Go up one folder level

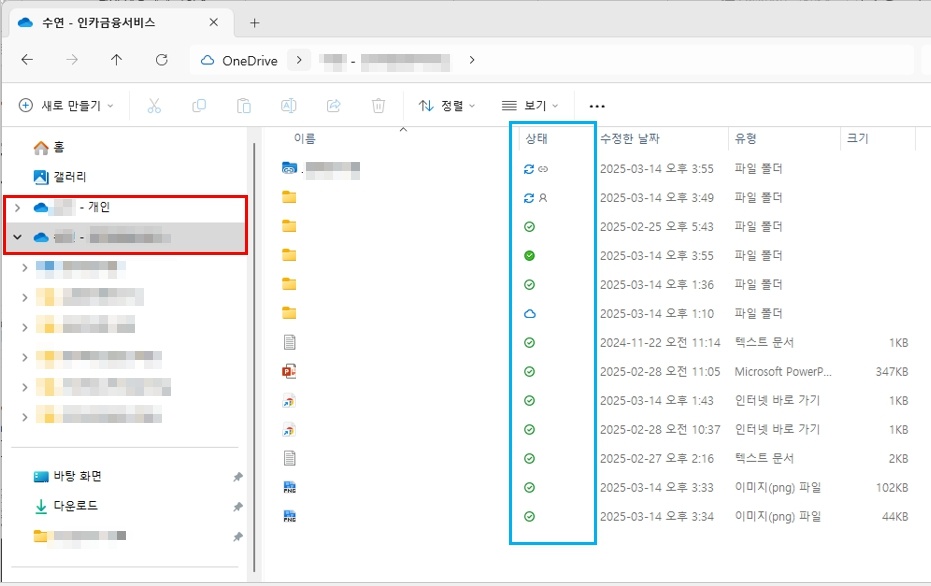tap(116, 60)
